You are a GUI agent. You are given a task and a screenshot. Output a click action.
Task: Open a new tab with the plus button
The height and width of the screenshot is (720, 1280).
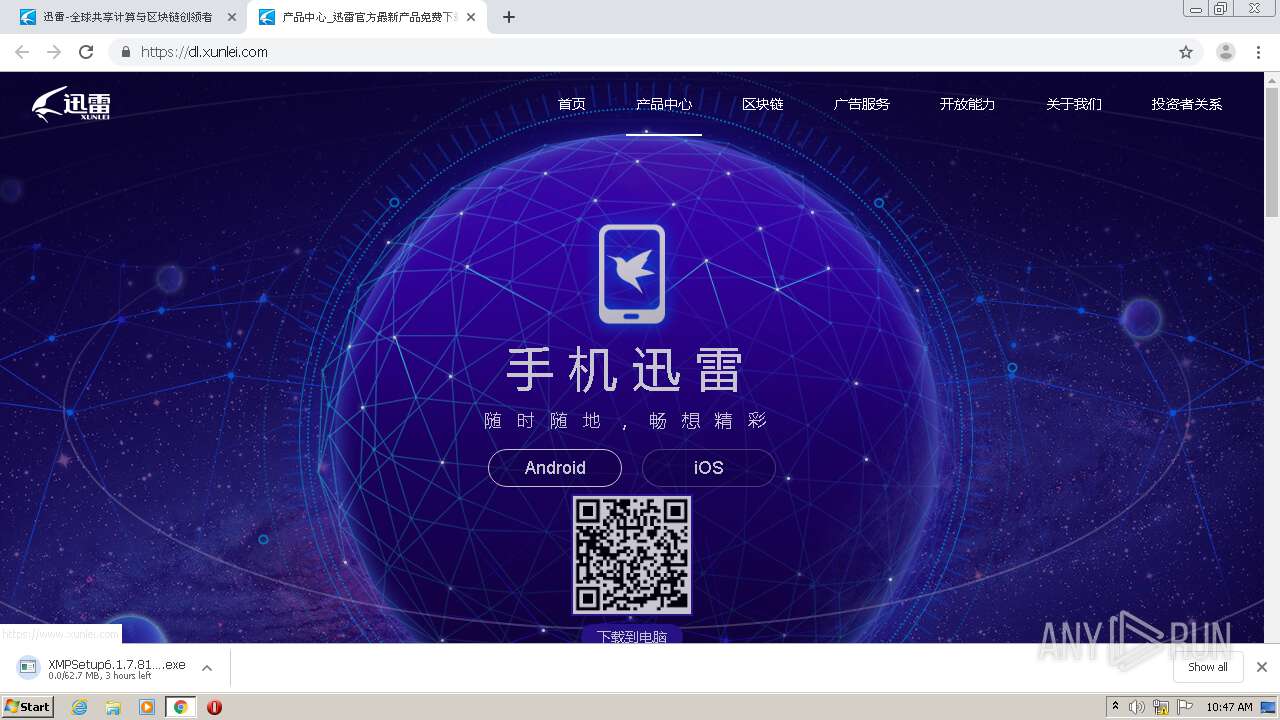509,17
